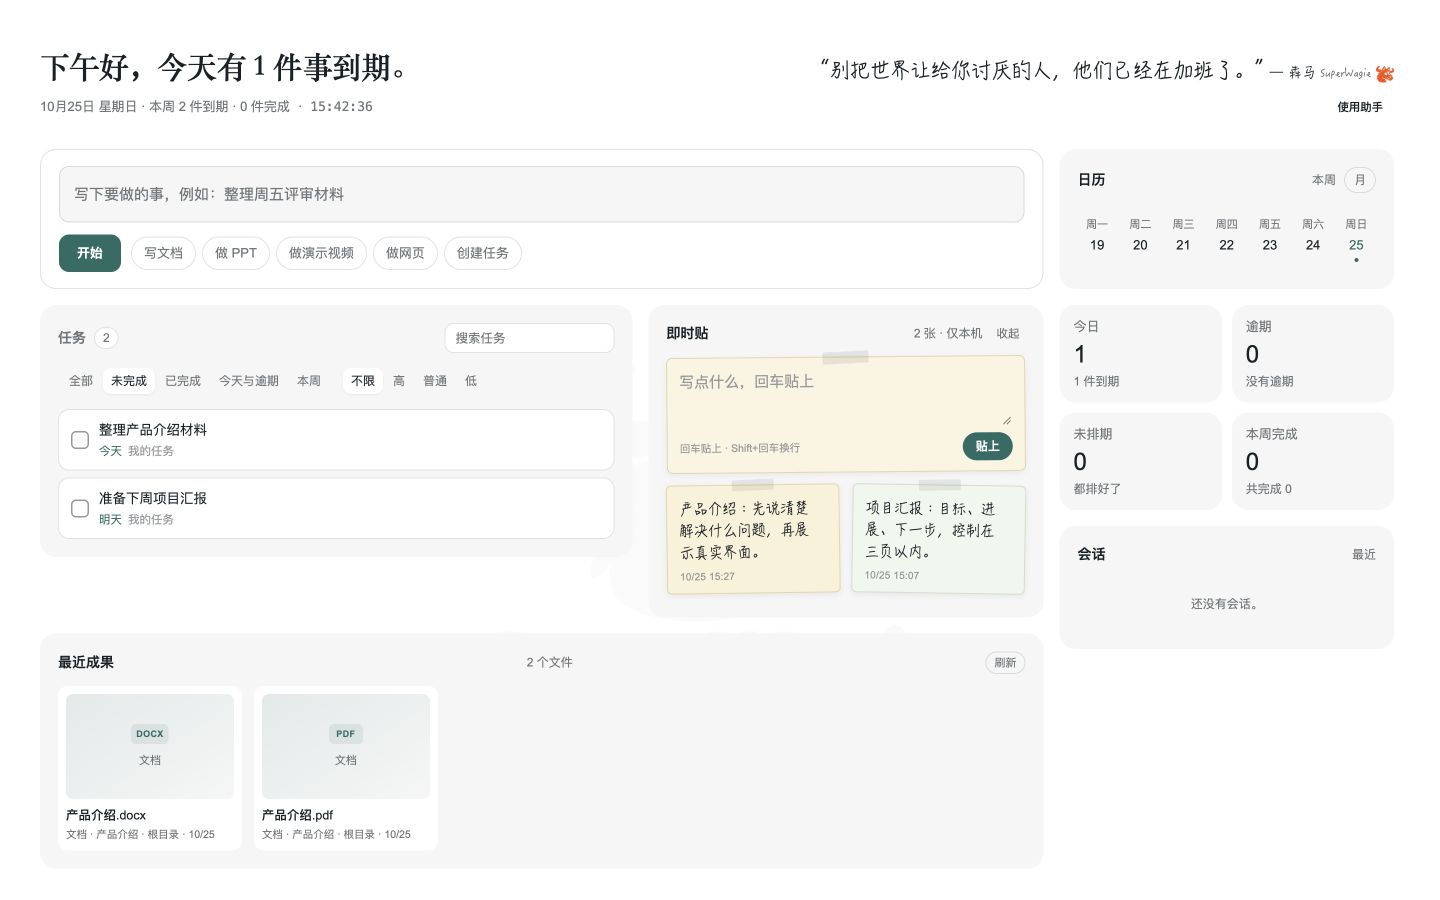Choose the 写文档 quick action
Image resolution: width=1440 pixels, height=900 pixels.
click(163, 253)
